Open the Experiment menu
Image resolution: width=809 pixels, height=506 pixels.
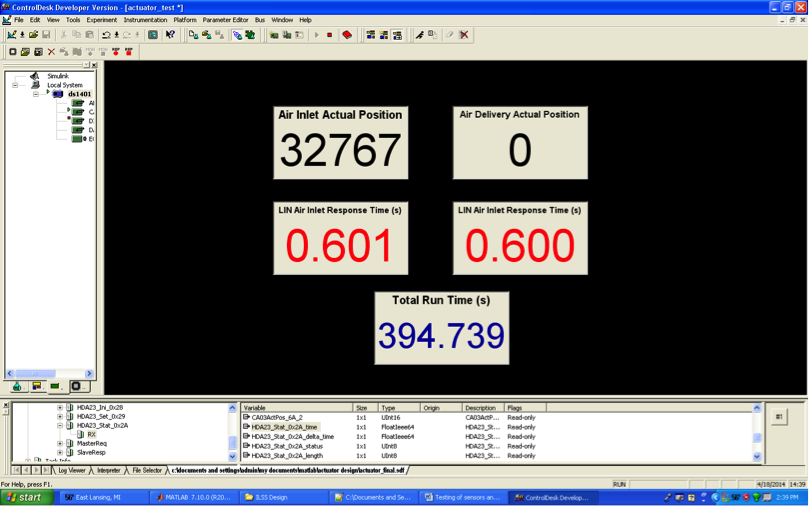click(102, 20)
